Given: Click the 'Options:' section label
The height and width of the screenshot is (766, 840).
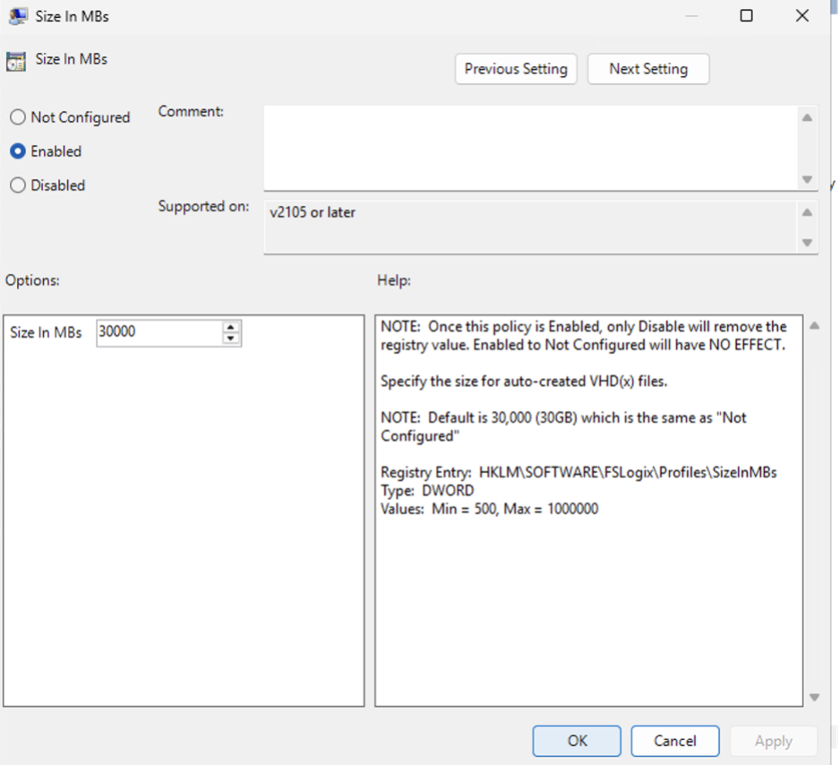Looking at the screenshot, I should (x=33, y=280).
